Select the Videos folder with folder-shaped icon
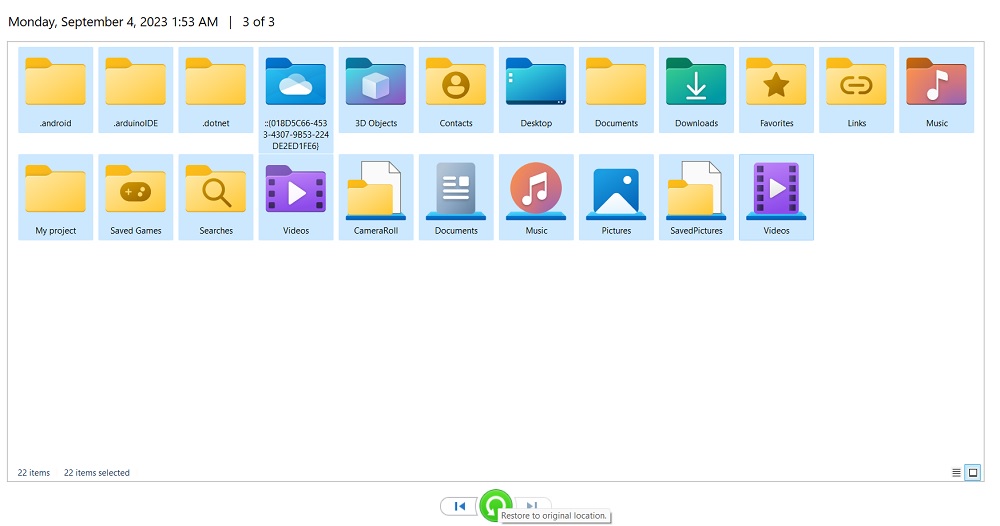Viewport: 1000px width, 526px height. [296, 197]
